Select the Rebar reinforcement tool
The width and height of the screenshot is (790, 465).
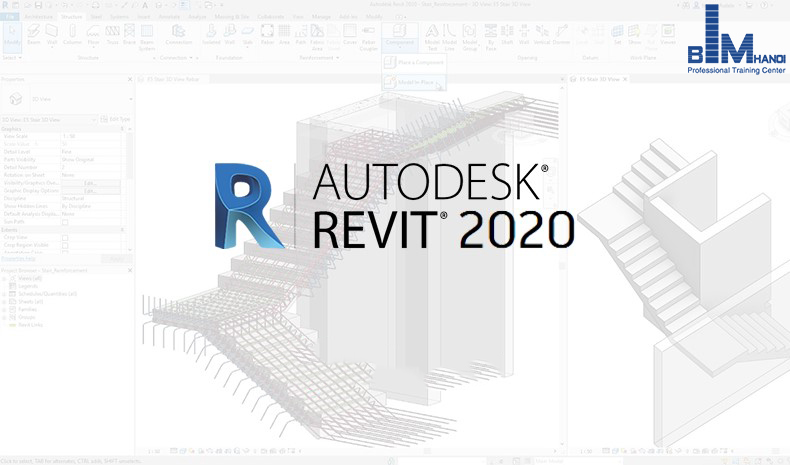click(266, 39)
